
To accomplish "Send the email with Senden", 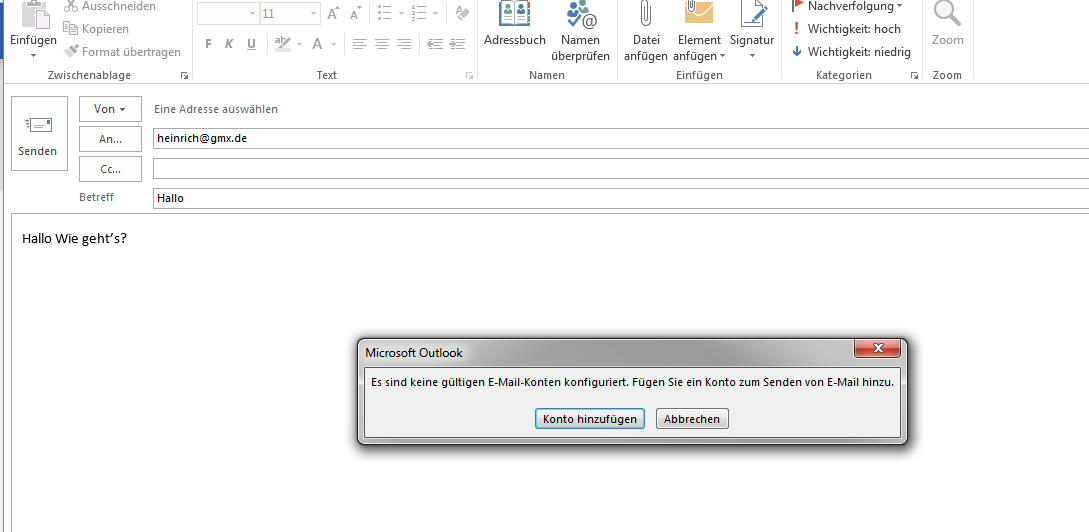I will point(40,133).
